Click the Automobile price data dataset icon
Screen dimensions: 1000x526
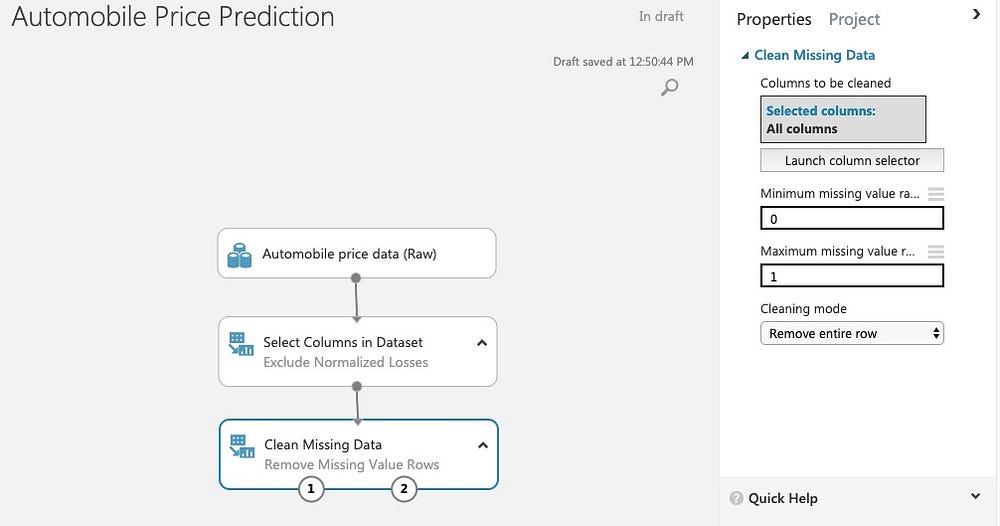tap(240, 255)
